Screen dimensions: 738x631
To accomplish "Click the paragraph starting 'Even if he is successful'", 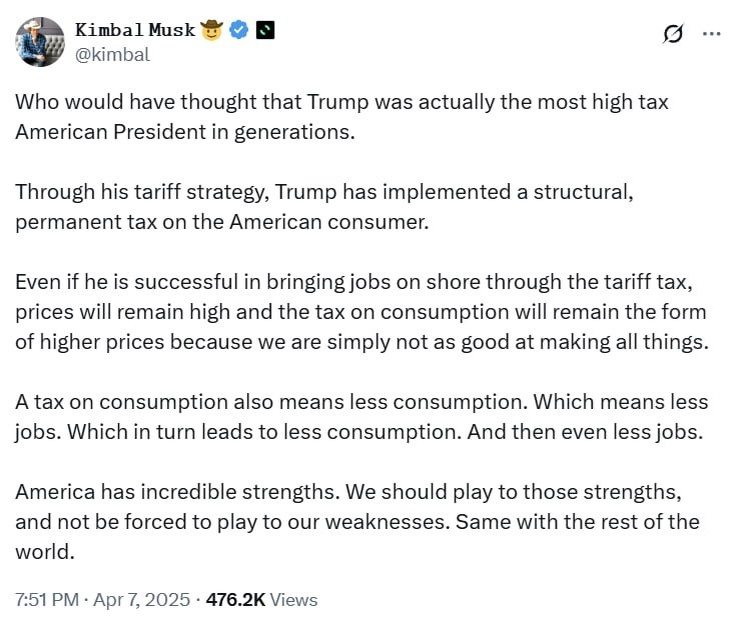I will 349,282.
